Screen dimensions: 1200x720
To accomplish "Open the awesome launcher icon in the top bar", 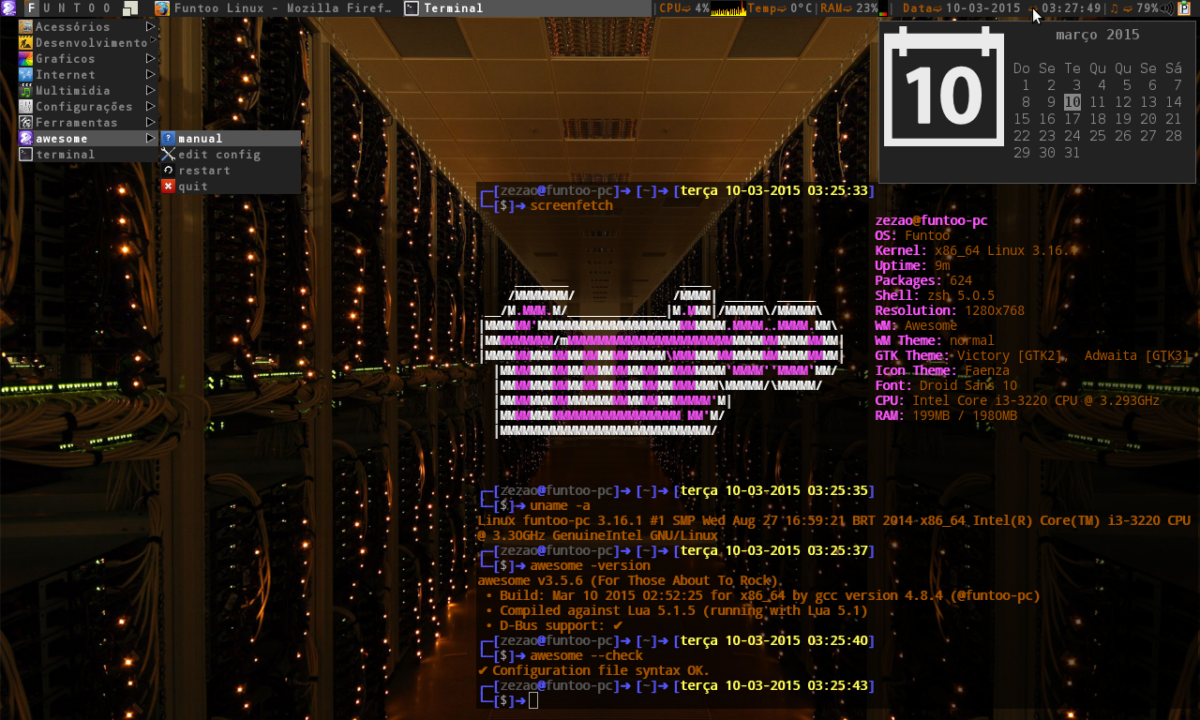I will point(8,8).
